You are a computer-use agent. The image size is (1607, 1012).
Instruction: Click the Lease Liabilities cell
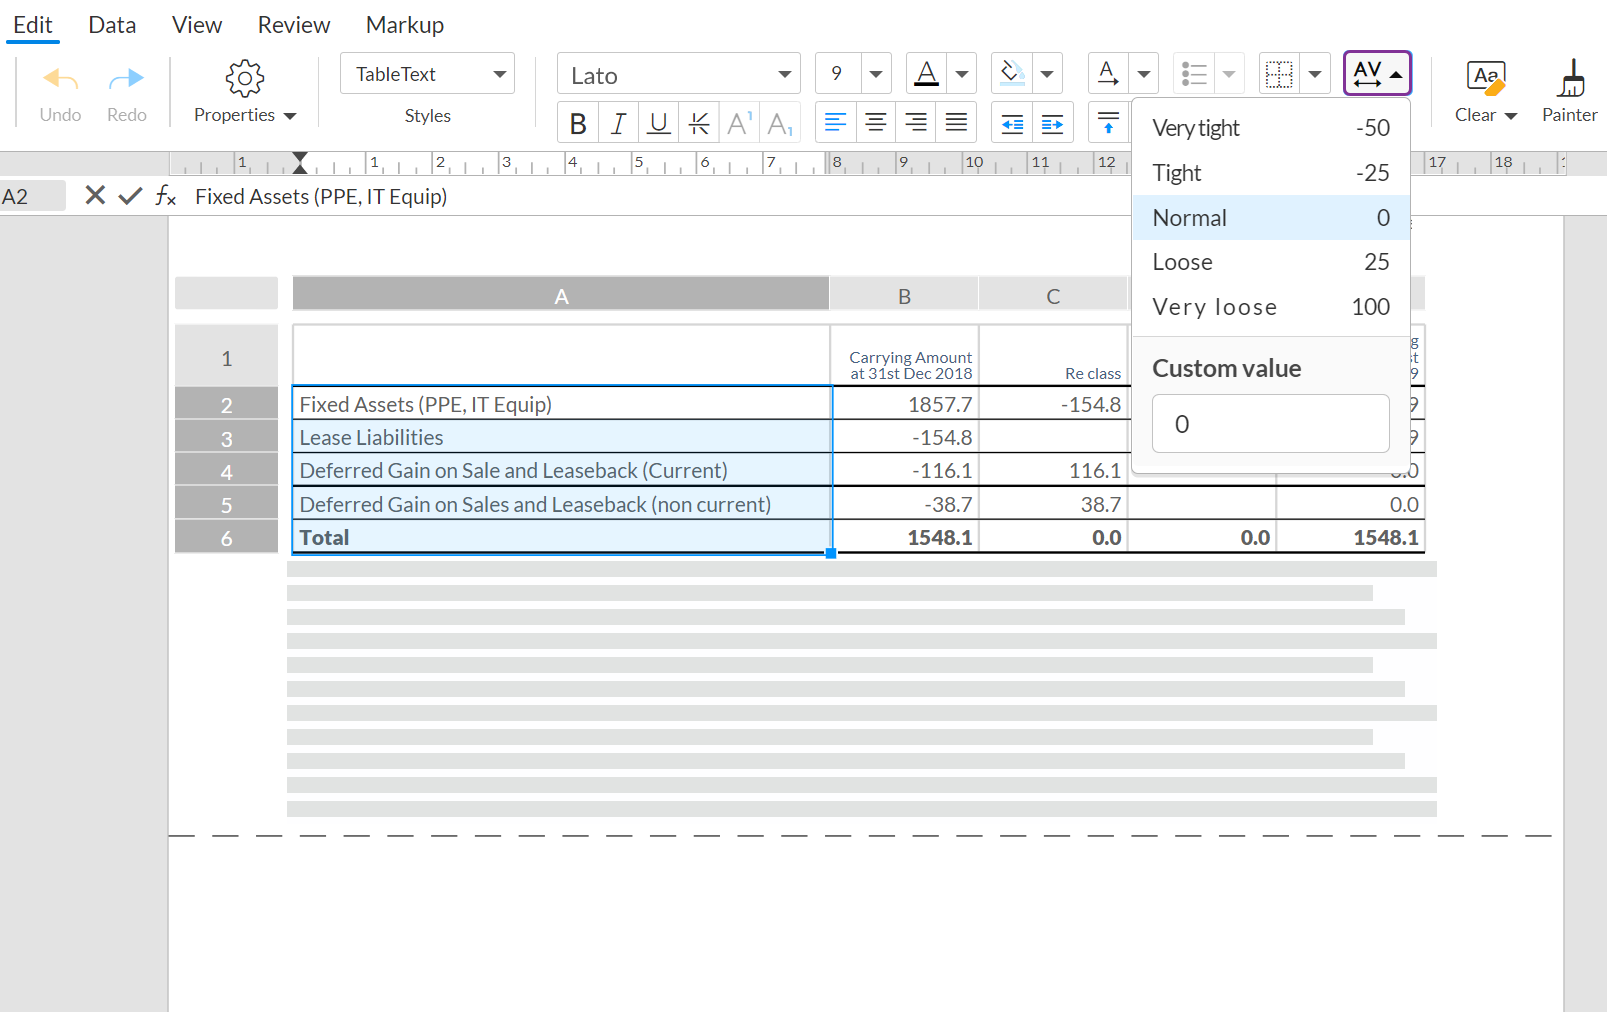pyautogui.click(x=562, y=437)
